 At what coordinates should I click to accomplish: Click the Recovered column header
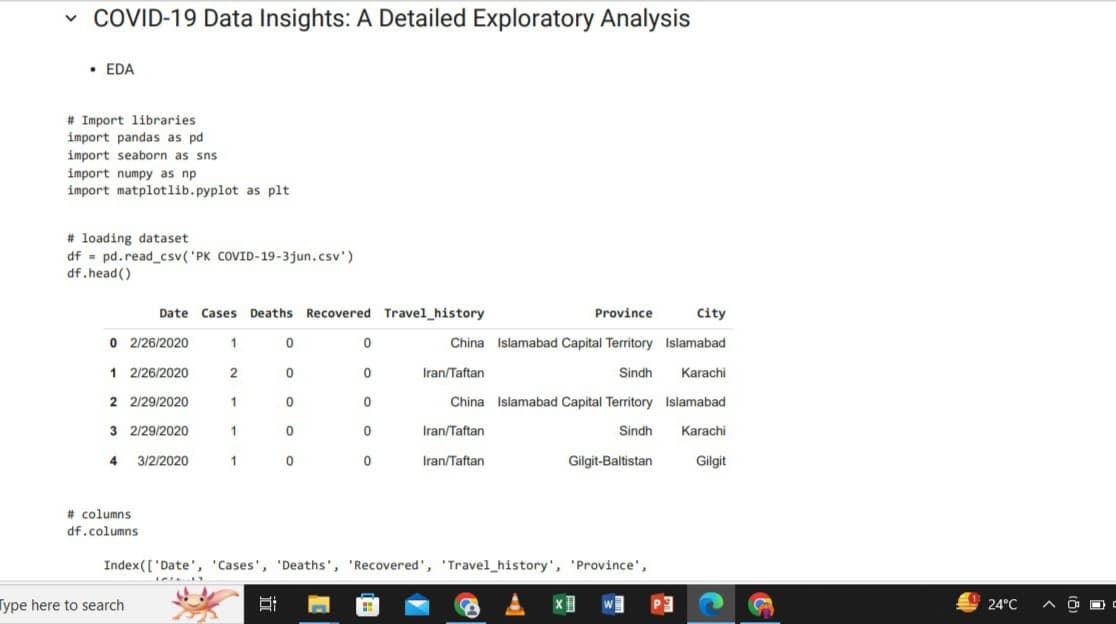(x=338, y=313)
